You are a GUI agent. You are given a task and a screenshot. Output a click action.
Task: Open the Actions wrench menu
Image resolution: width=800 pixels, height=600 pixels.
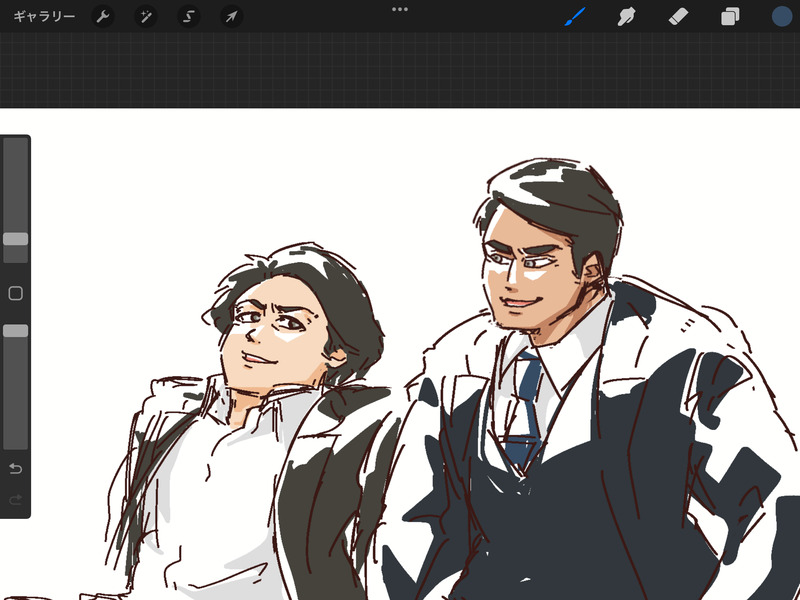coord(103,17)
